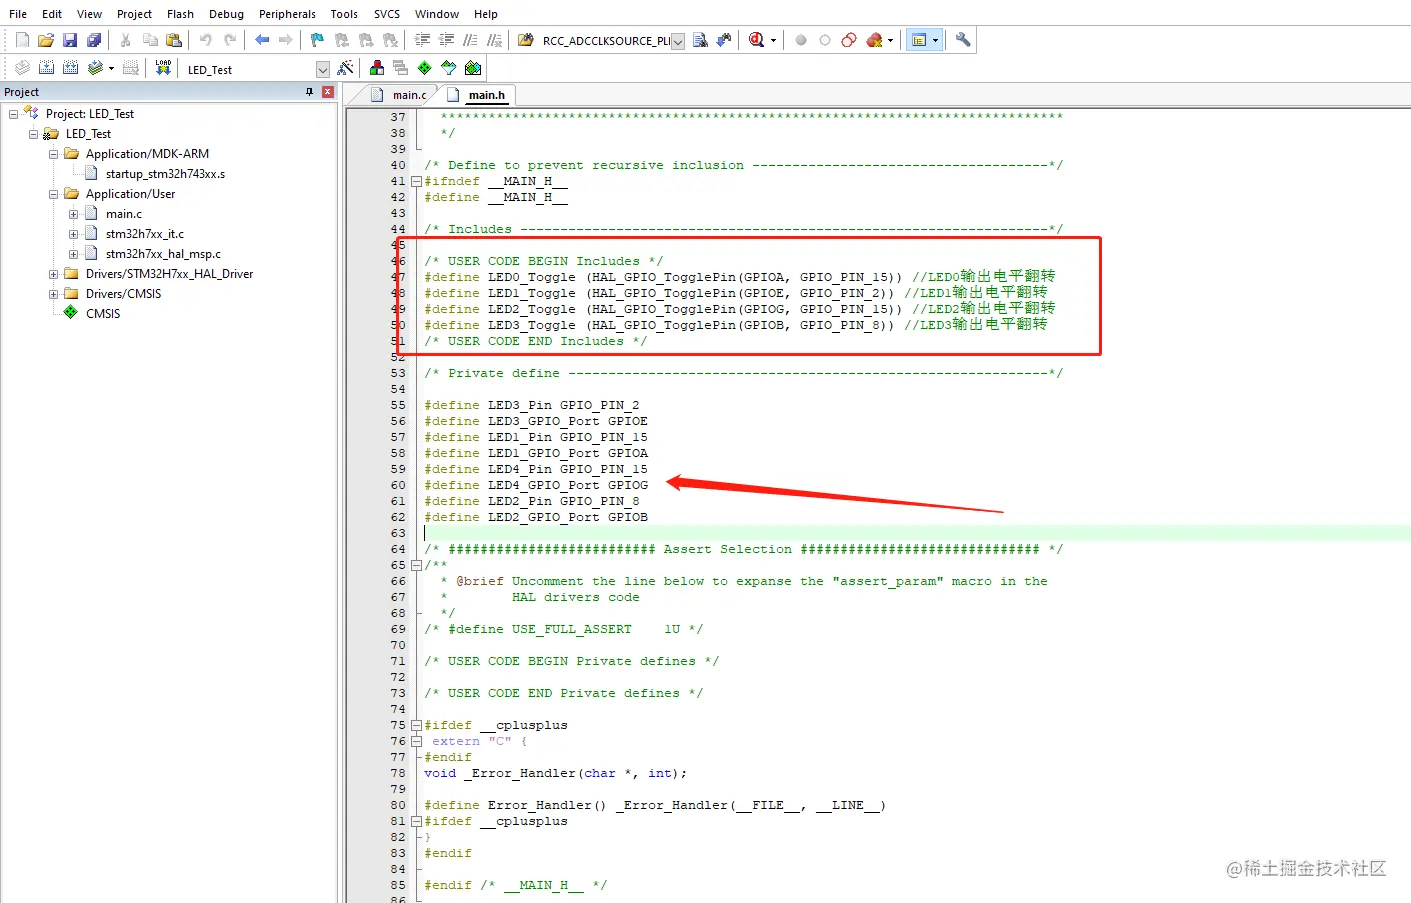
Task: Click the Translate current file icon
Action: [x=22, y=68]
